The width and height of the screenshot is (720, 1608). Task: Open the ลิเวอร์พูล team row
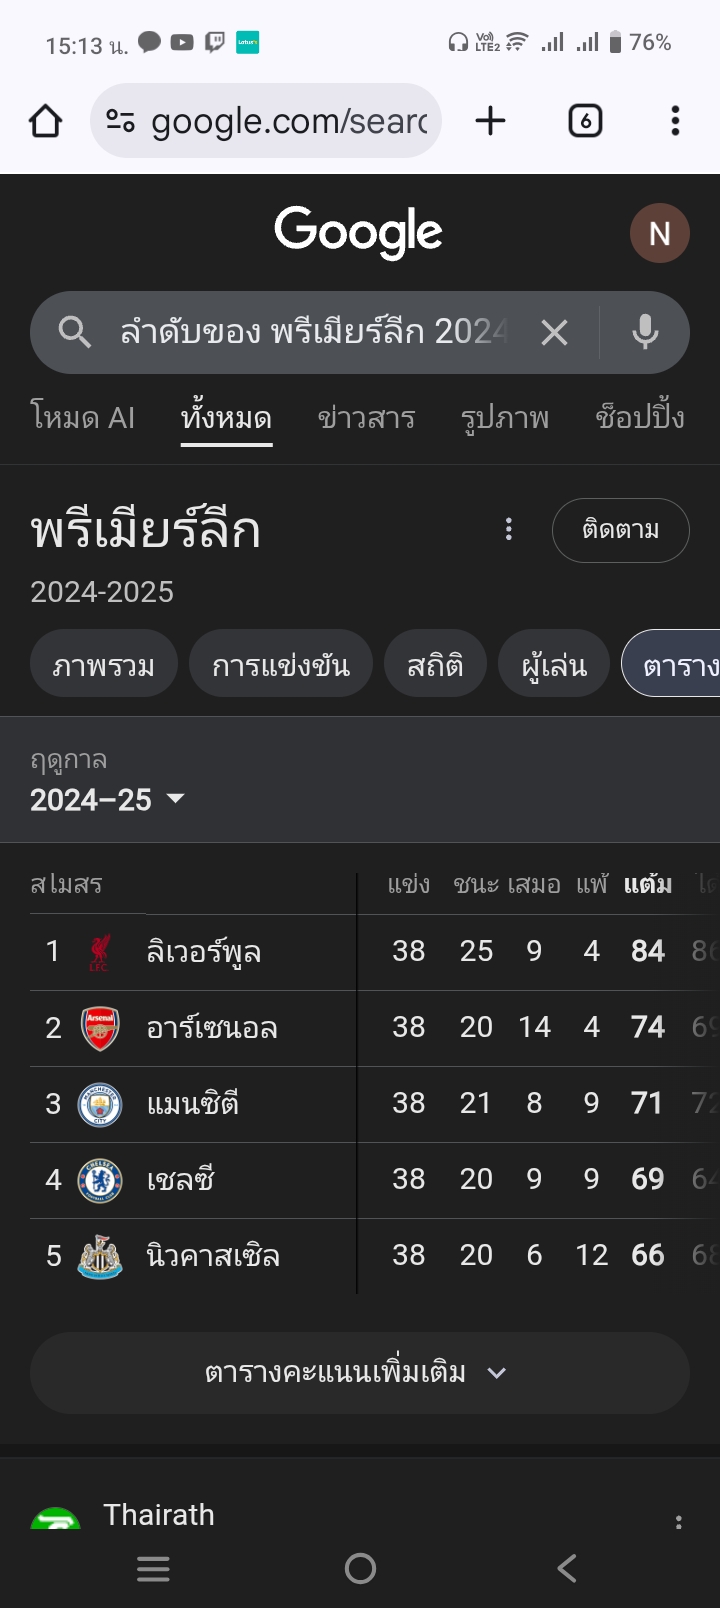coord(204,951)
